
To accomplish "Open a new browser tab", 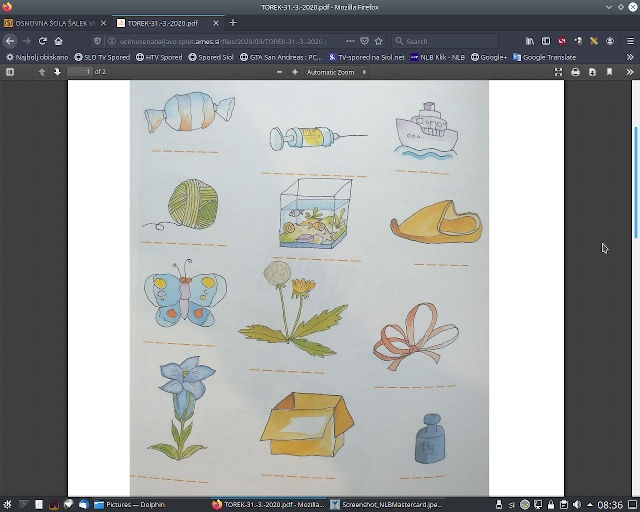I will (x=233, y=22).
